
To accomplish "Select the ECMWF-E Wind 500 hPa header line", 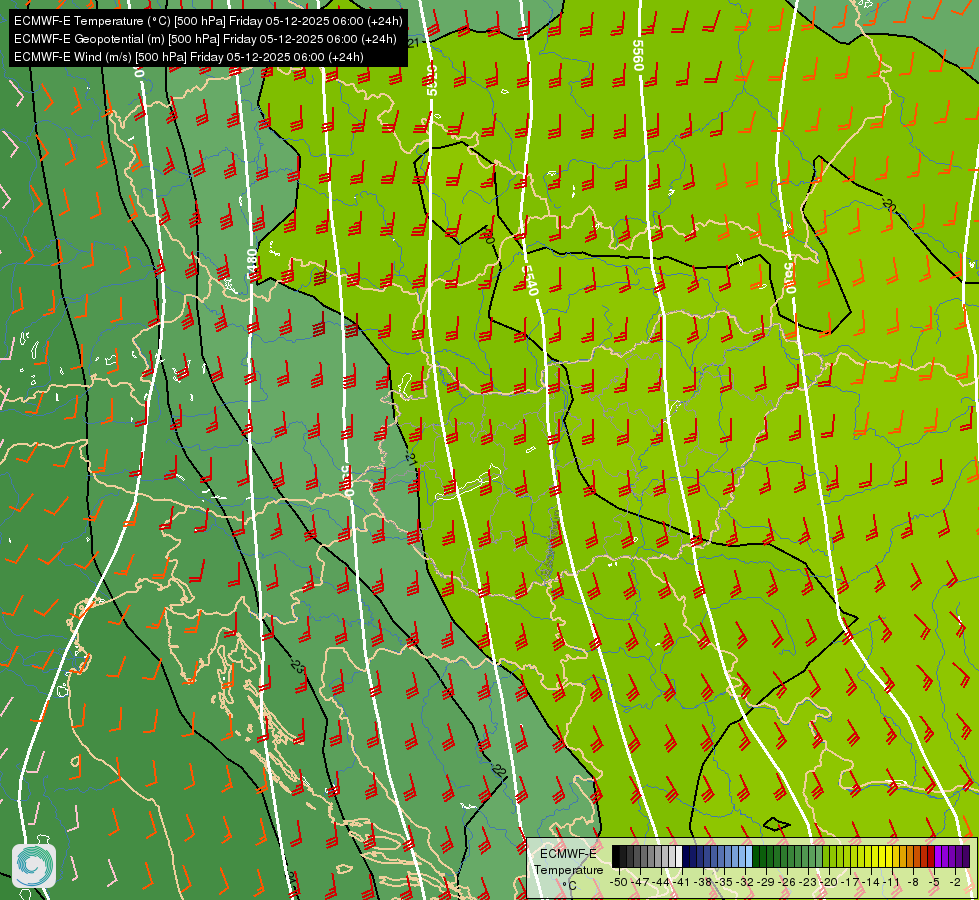I will click(x=189, y=57).
